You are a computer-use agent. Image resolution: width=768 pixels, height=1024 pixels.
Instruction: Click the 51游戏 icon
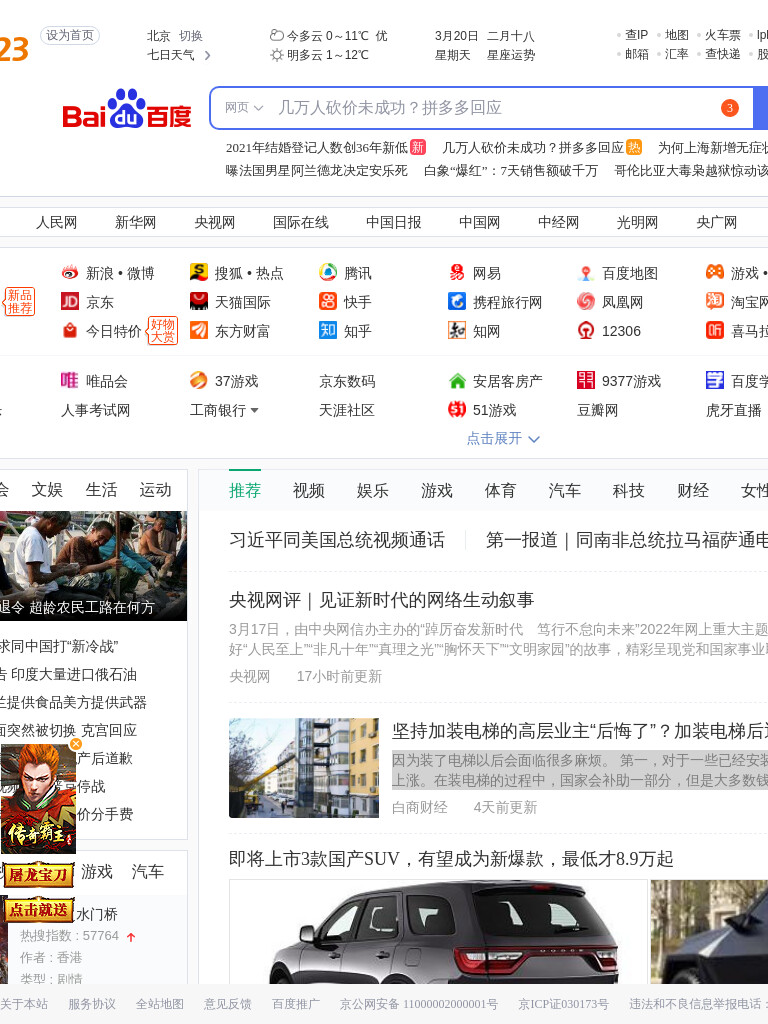click(457, 409)
